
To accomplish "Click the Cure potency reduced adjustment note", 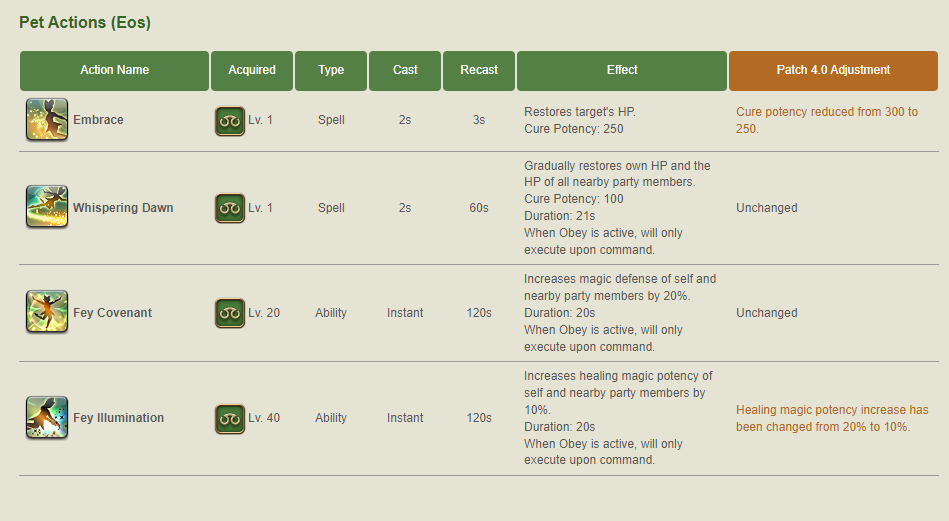I will (x=827, y=120).
